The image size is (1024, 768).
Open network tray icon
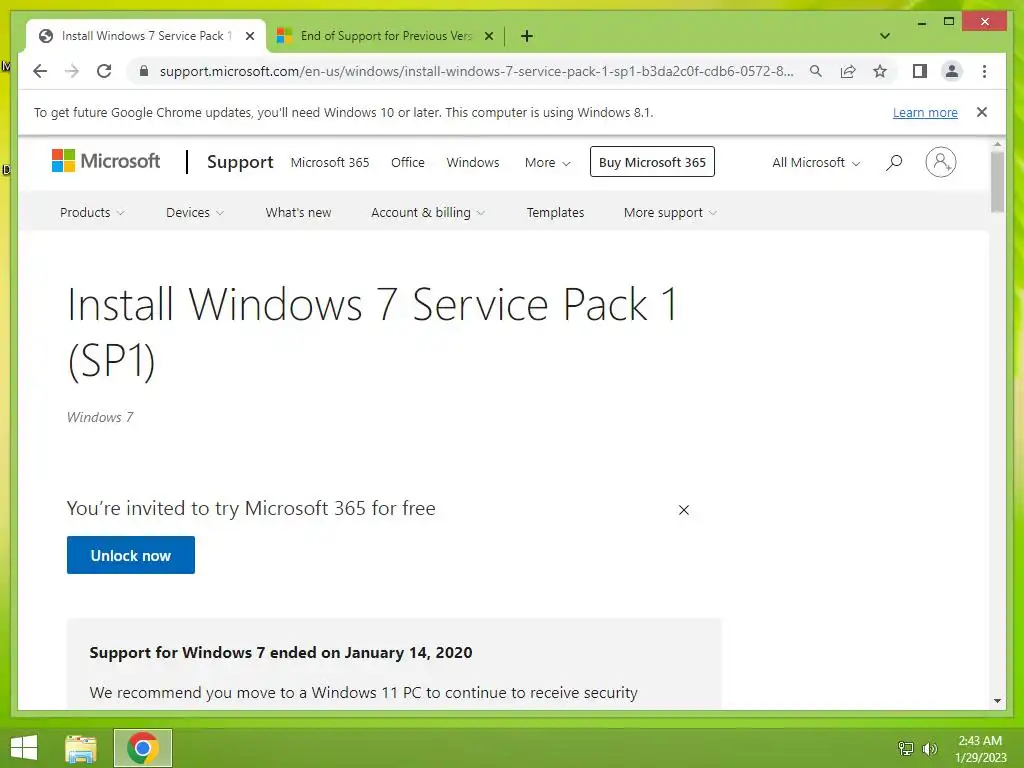click(905, 748)
